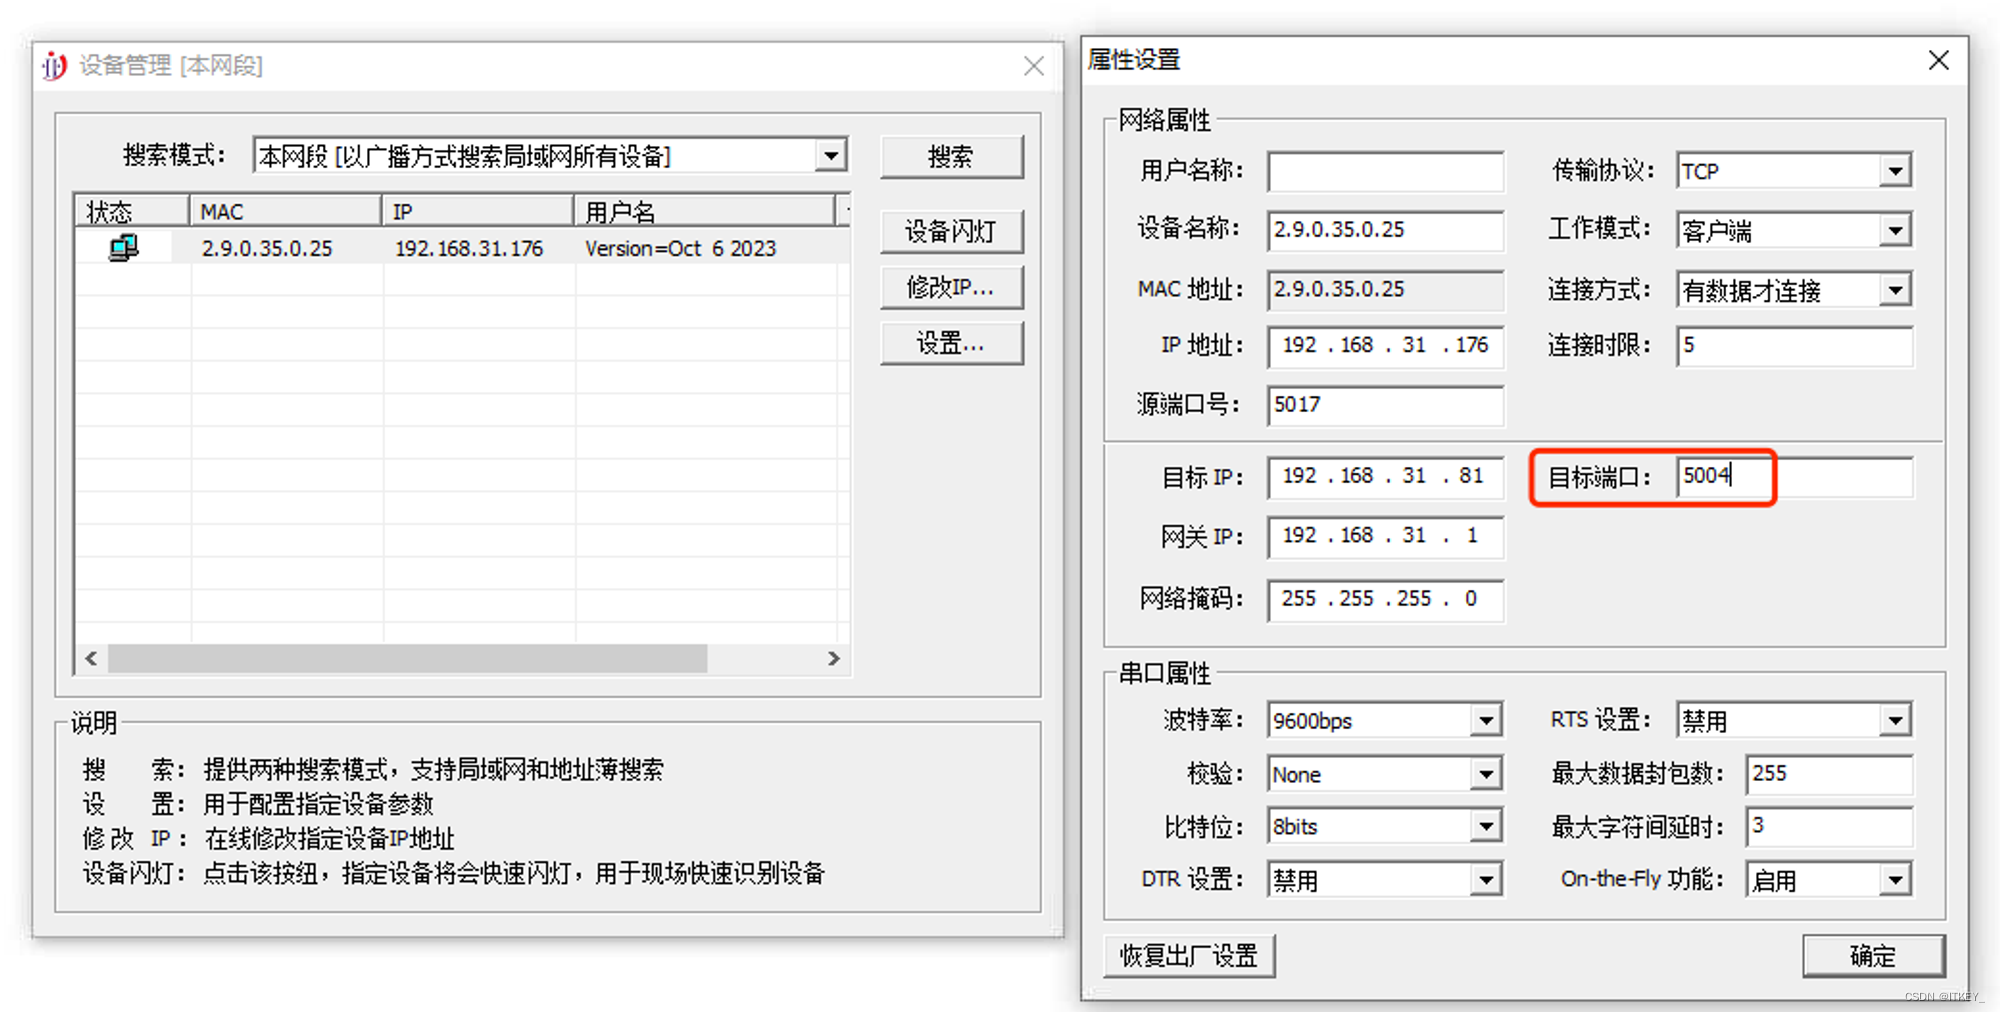This screenshot has width=2000, height=1012.
Task: Focus the 设备名称 input field
Action: (1386, 230)
